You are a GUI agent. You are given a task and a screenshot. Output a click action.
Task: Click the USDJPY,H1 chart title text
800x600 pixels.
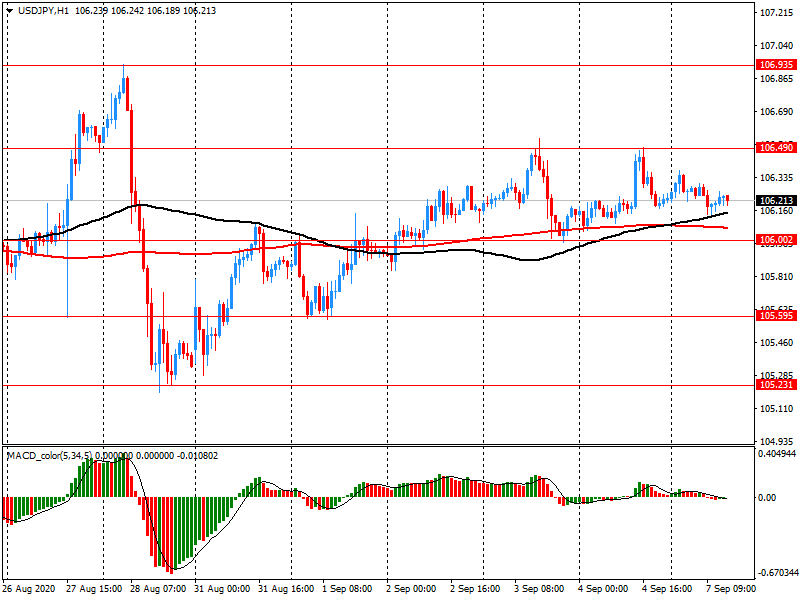(44, 10)
